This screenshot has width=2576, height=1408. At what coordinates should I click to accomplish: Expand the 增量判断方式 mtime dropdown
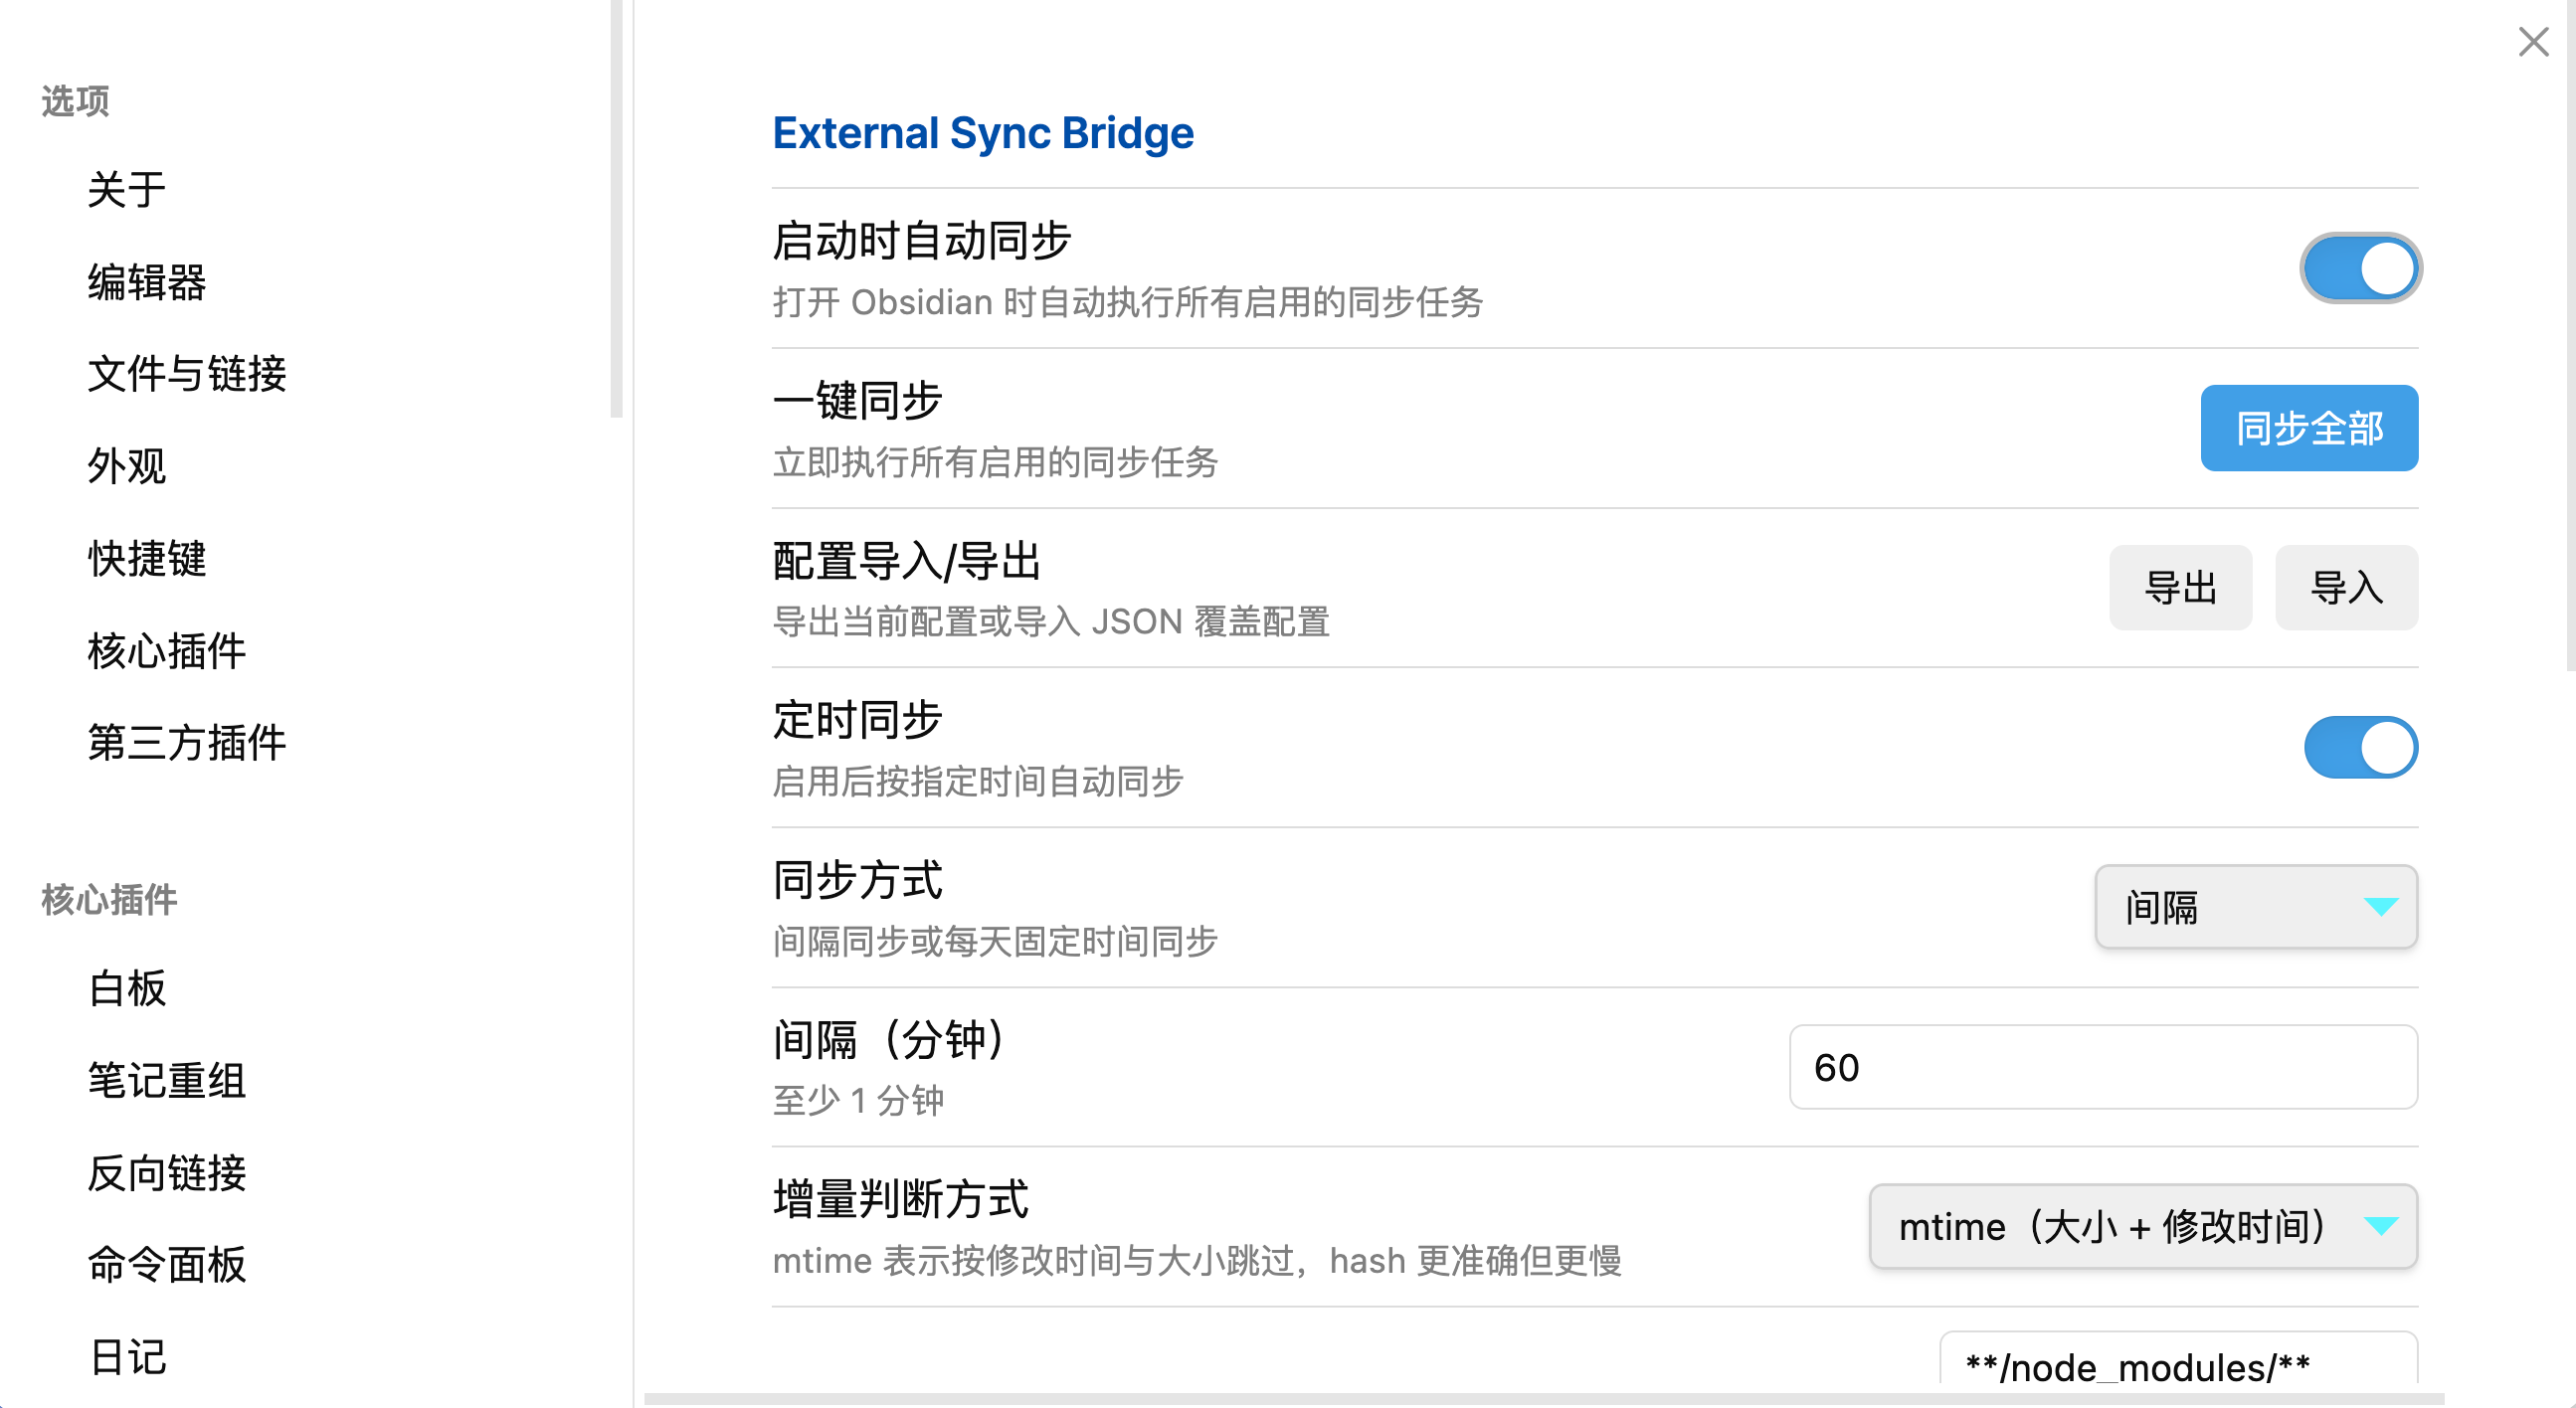(x=2142, y=1227)
